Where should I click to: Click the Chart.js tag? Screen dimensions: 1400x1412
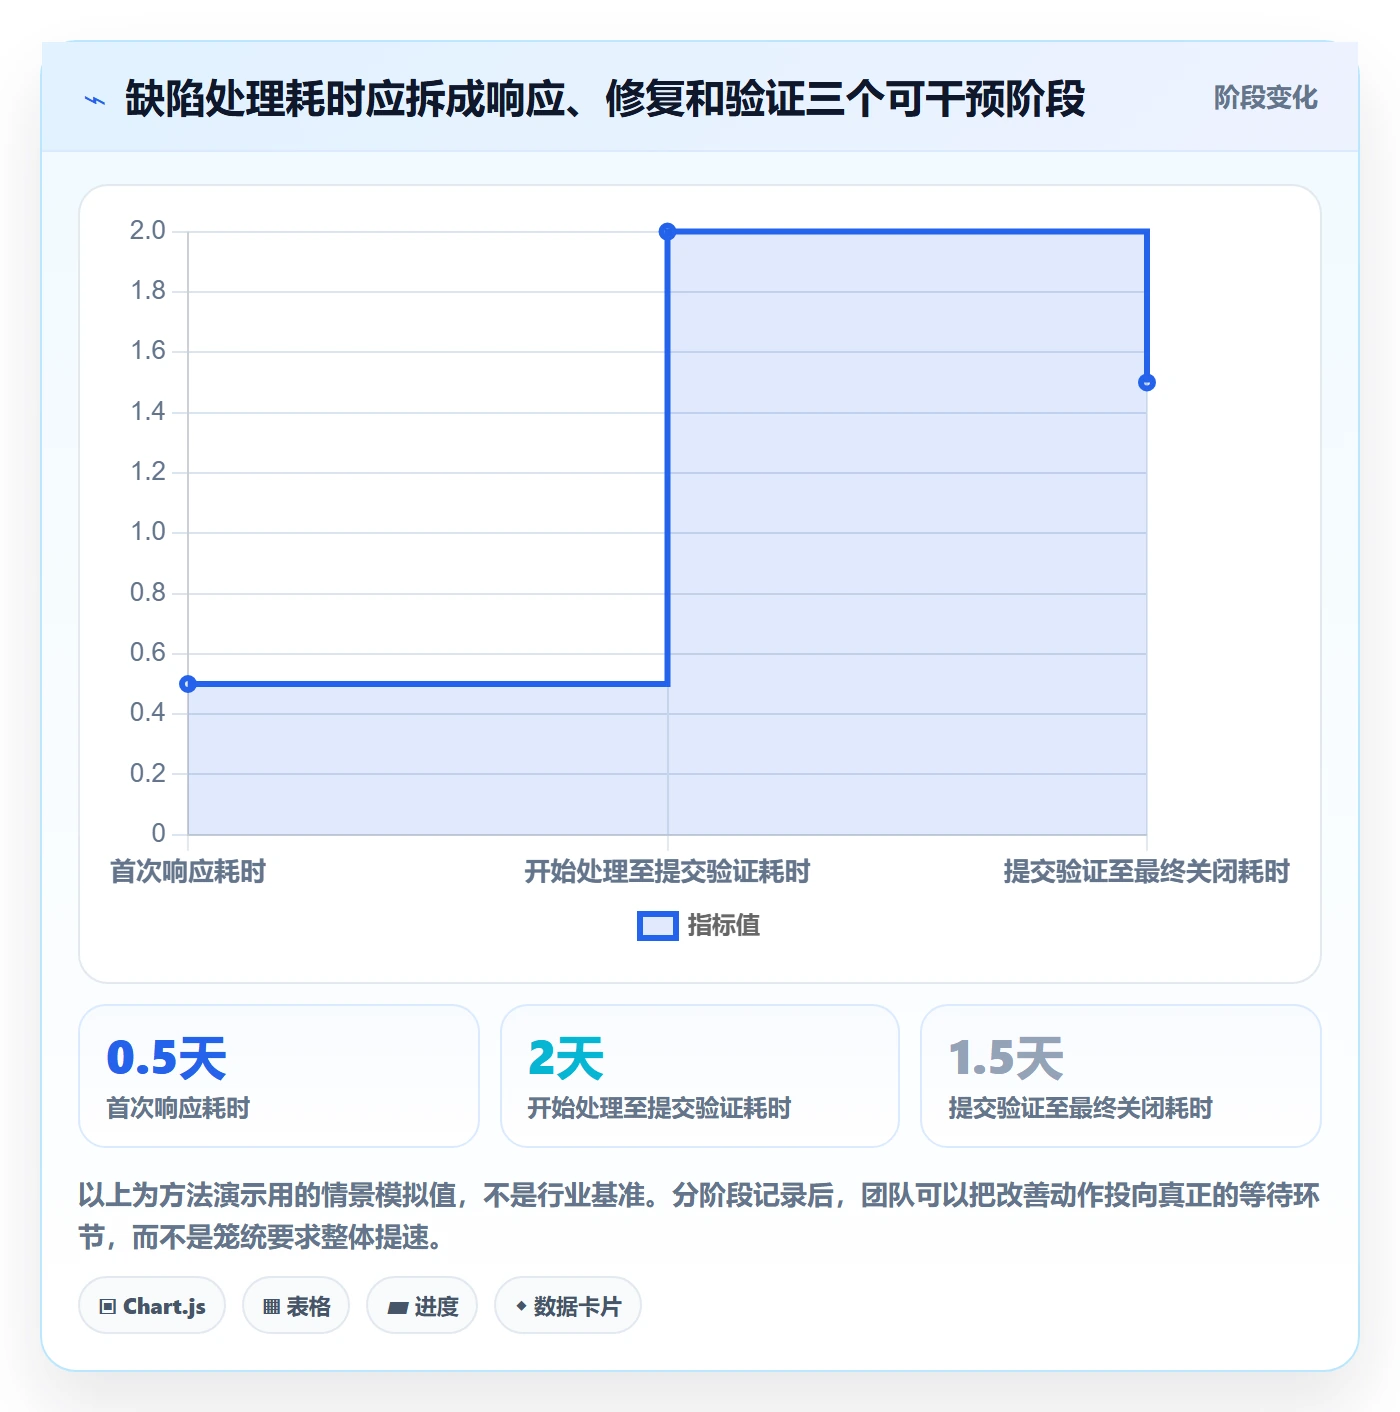point(152,1305)
